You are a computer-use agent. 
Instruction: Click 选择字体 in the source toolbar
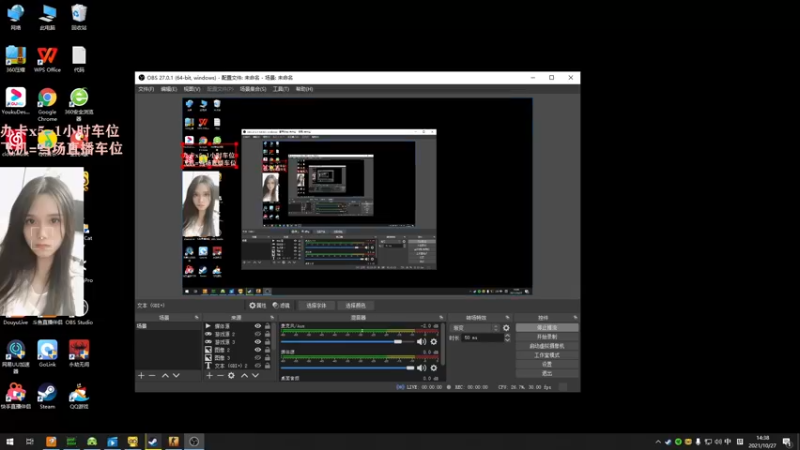[x=316, y=305]
